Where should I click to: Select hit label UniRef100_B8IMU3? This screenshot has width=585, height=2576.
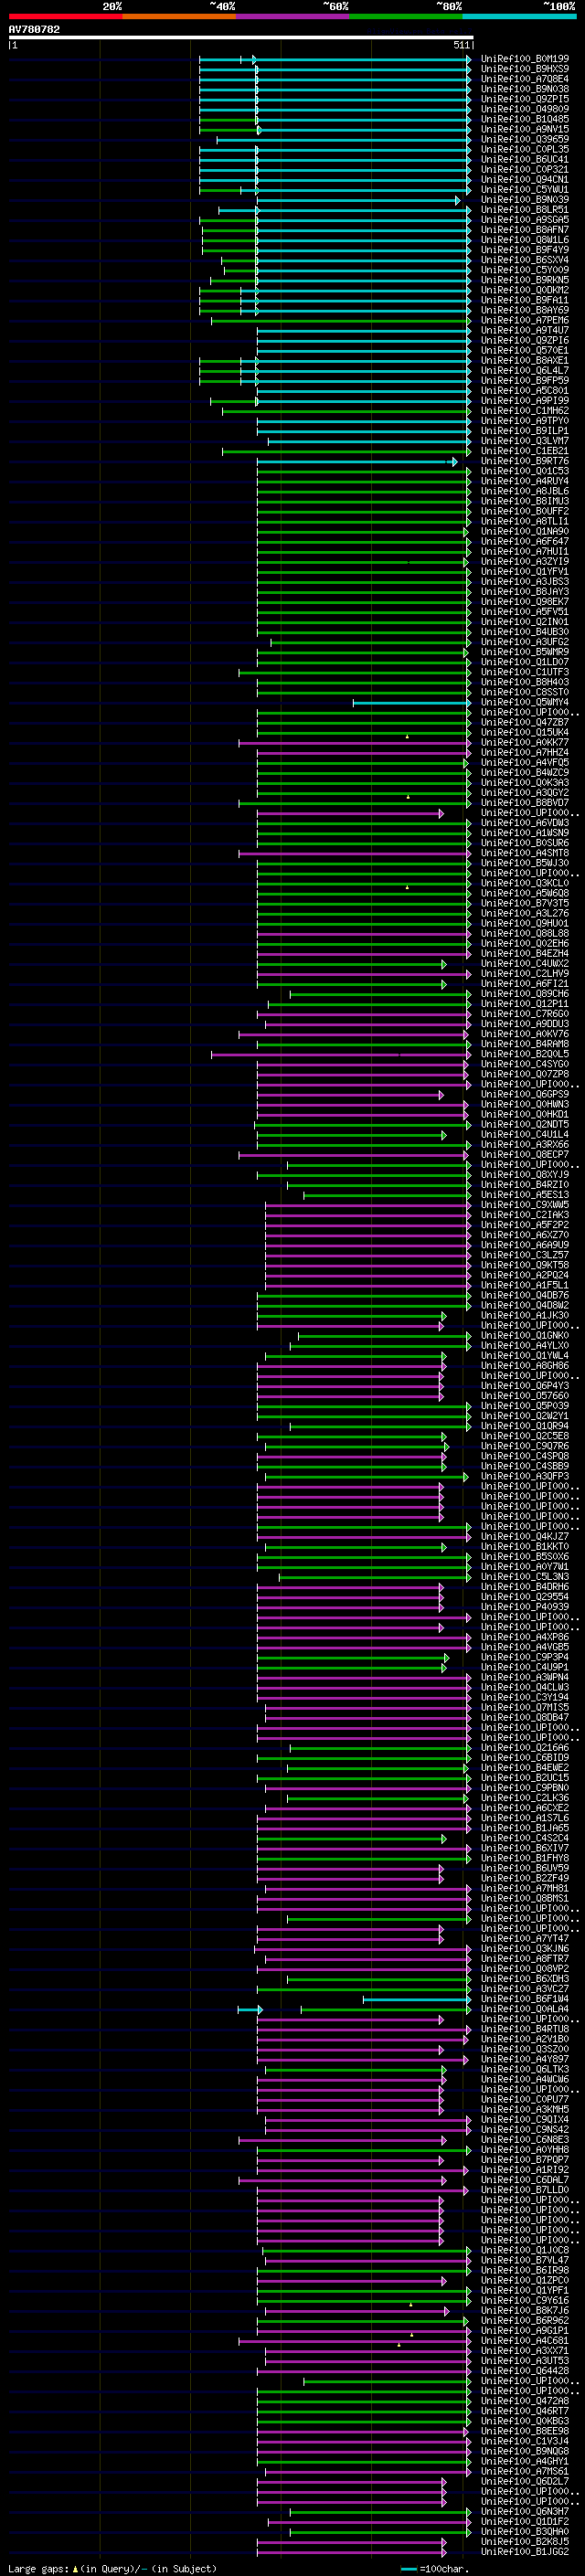pyautogui.click(x=525, y=501)
